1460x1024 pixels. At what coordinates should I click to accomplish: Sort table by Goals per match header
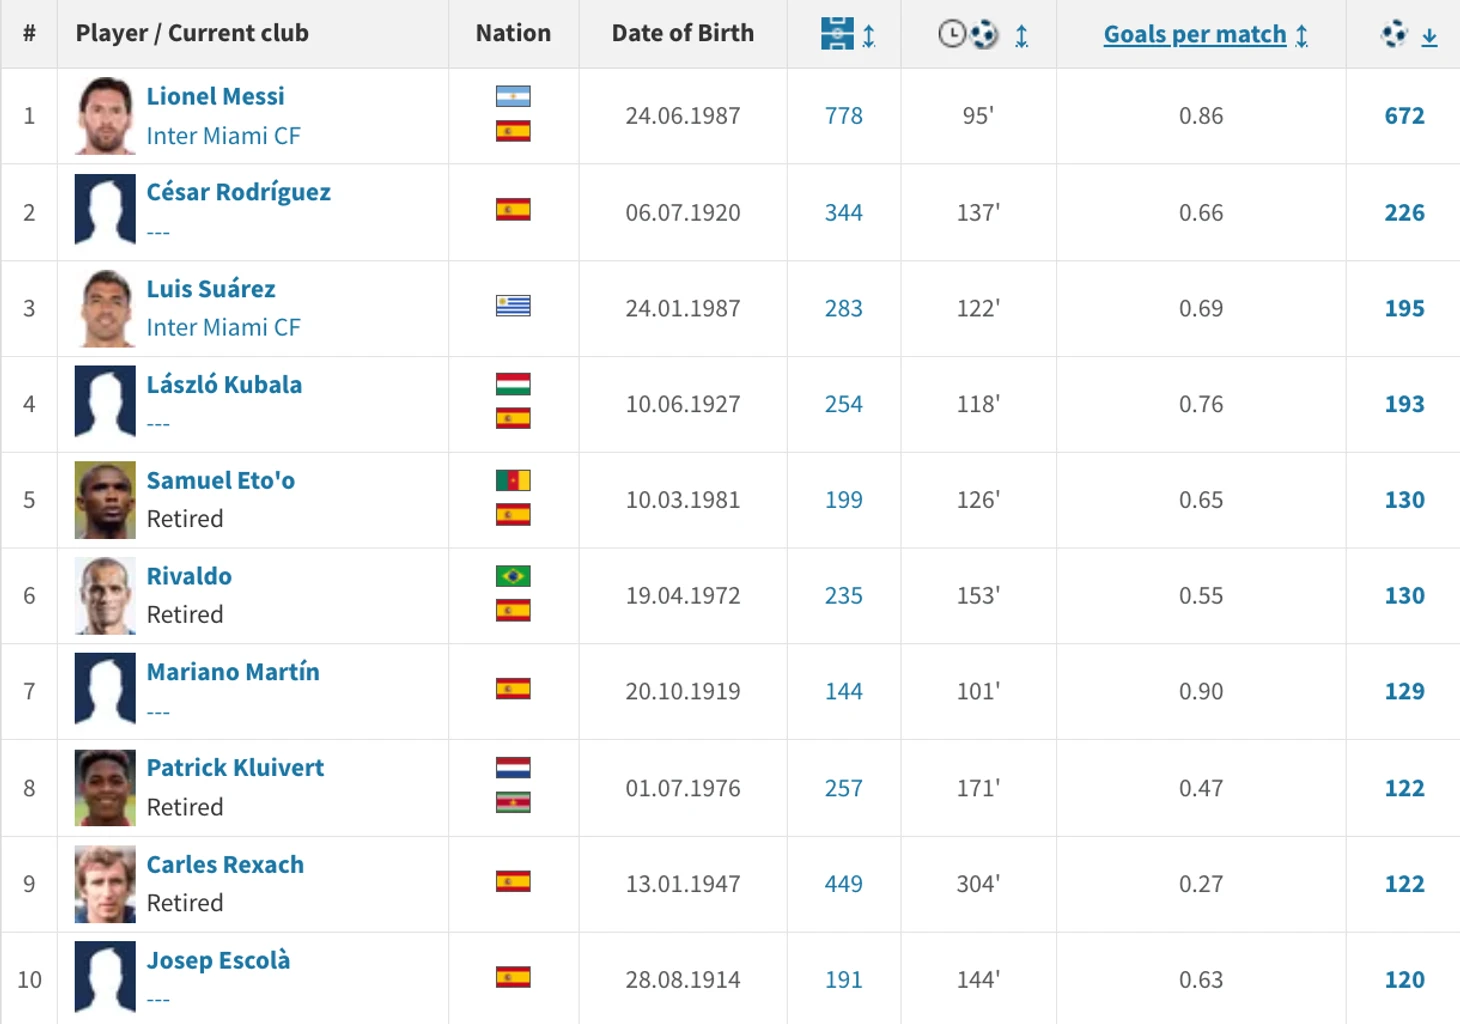coord(1195,34)
